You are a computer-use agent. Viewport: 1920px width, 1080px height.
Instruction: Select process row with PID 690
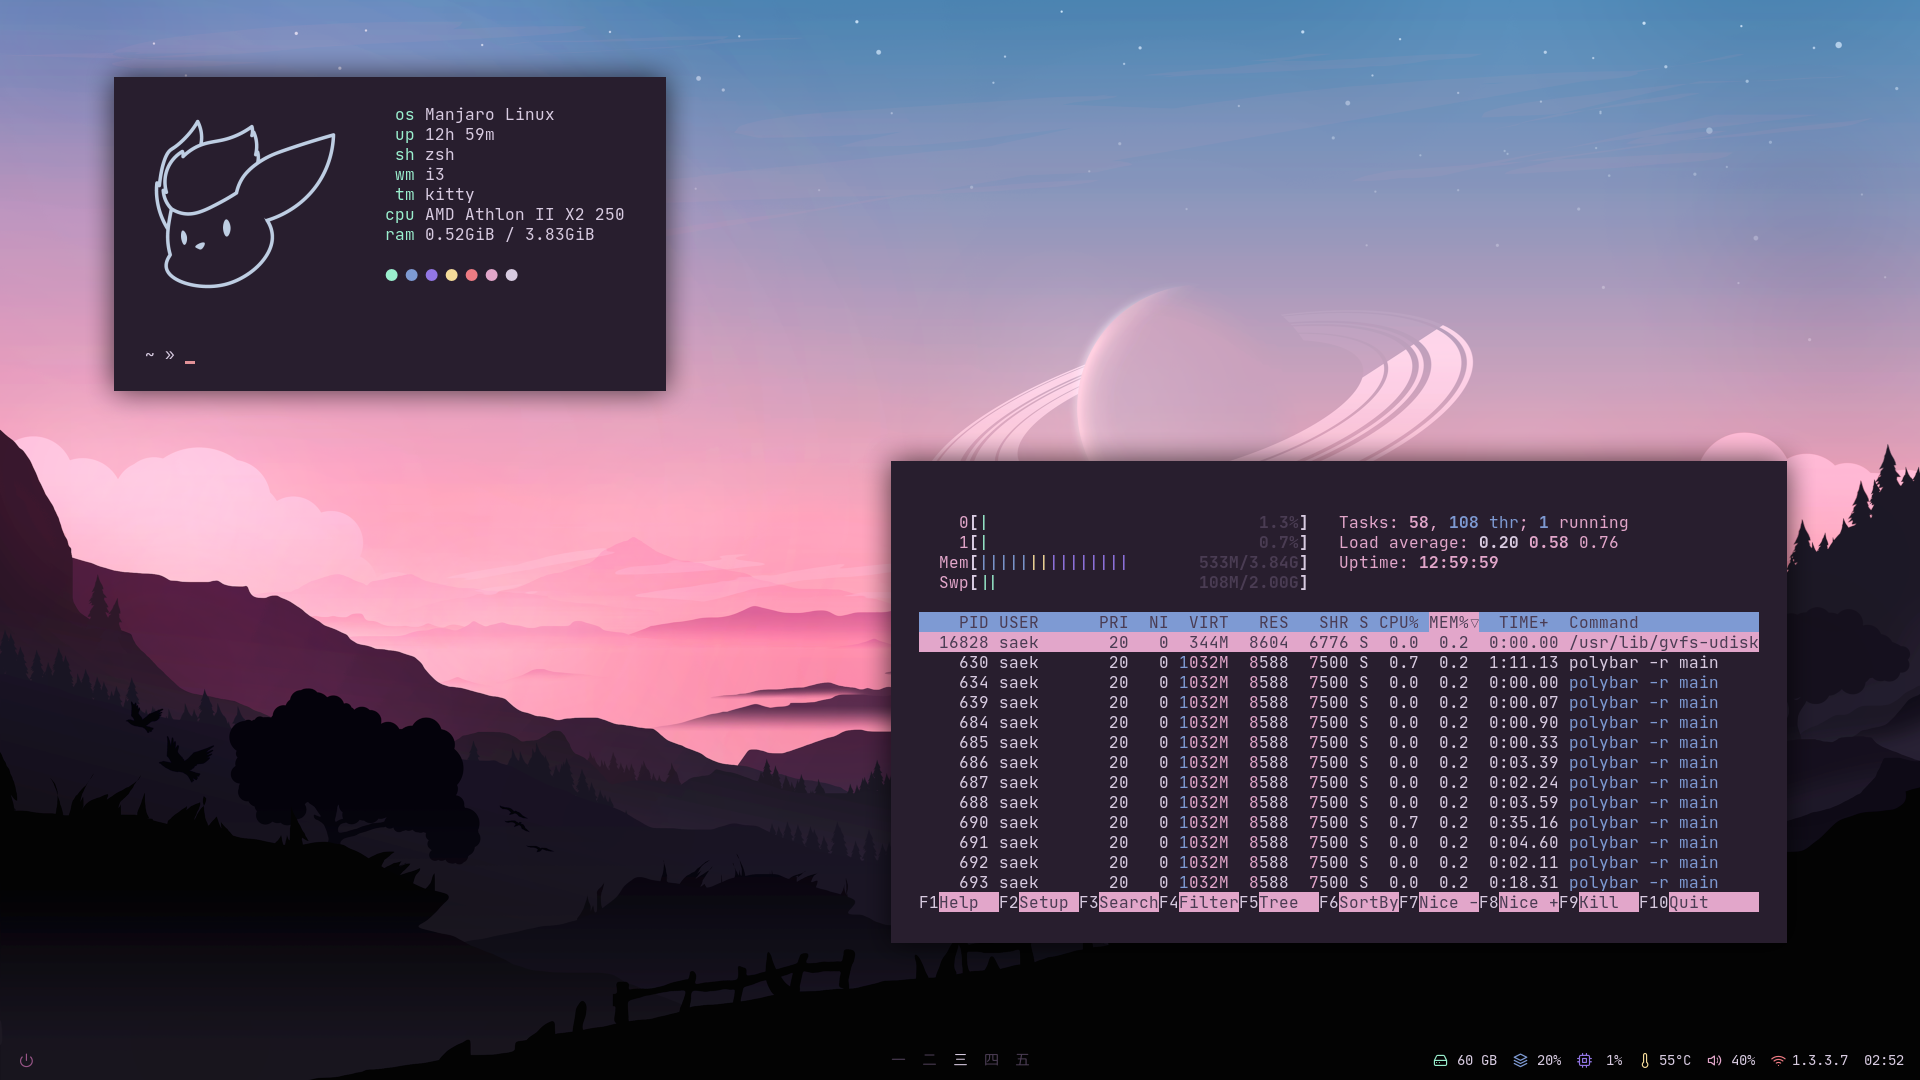pos(1338,823)
